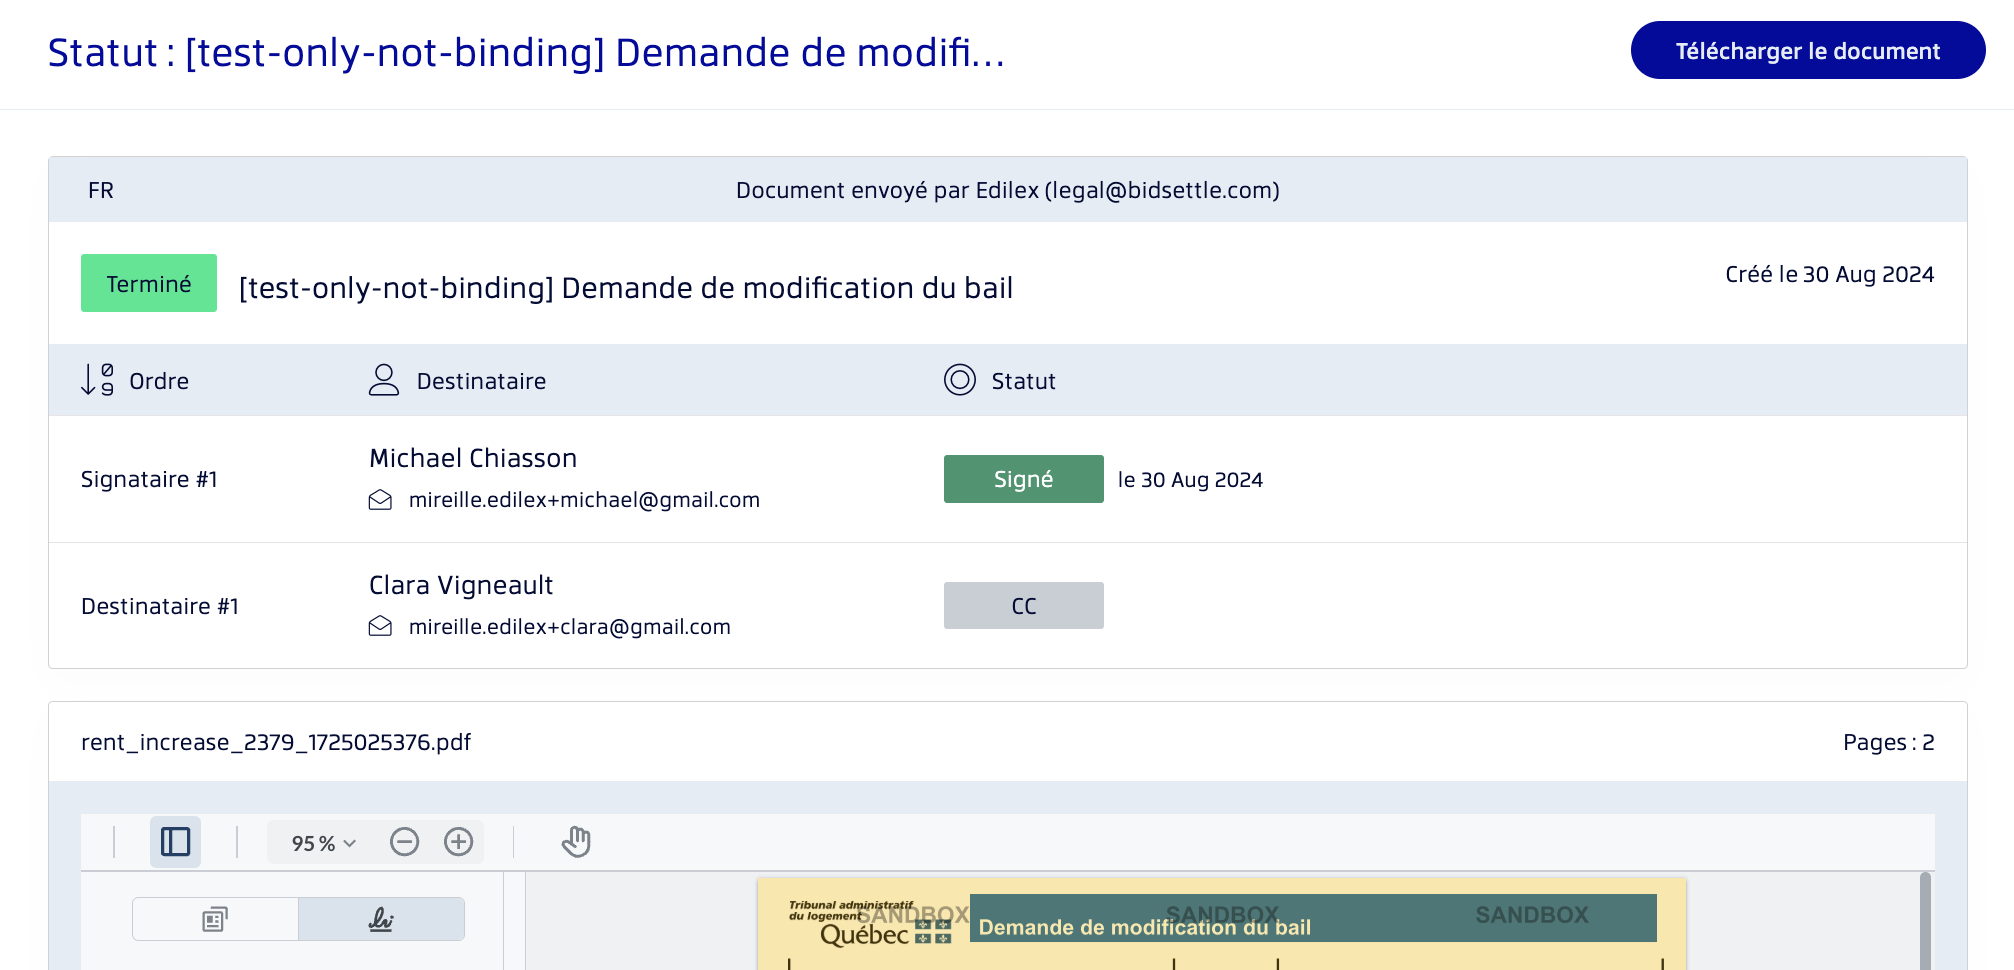Image resolution: width=2014 pixels, height=970 pixels.
Task: Click the CC status badge
Action: click(1023, 606)
